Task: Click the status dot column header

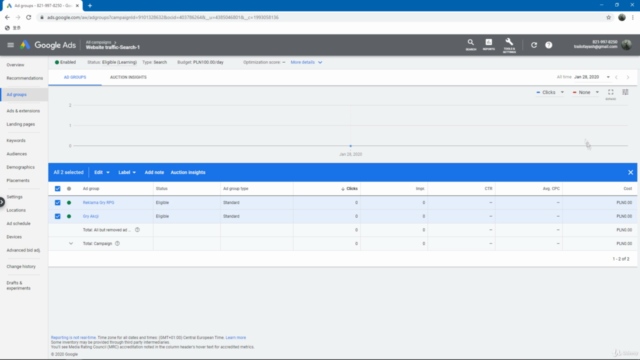Action: point(69,189)
